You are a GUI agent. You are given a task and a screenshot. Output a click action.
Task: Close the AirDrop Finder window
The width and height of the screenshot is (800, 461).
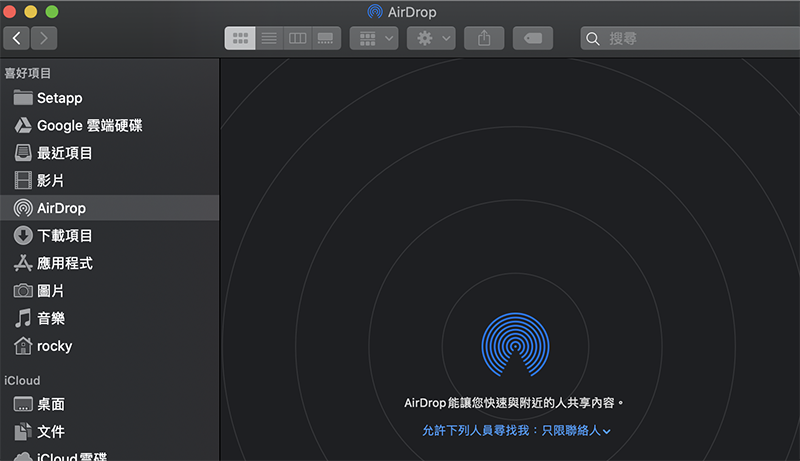click(x=9, y=12)
